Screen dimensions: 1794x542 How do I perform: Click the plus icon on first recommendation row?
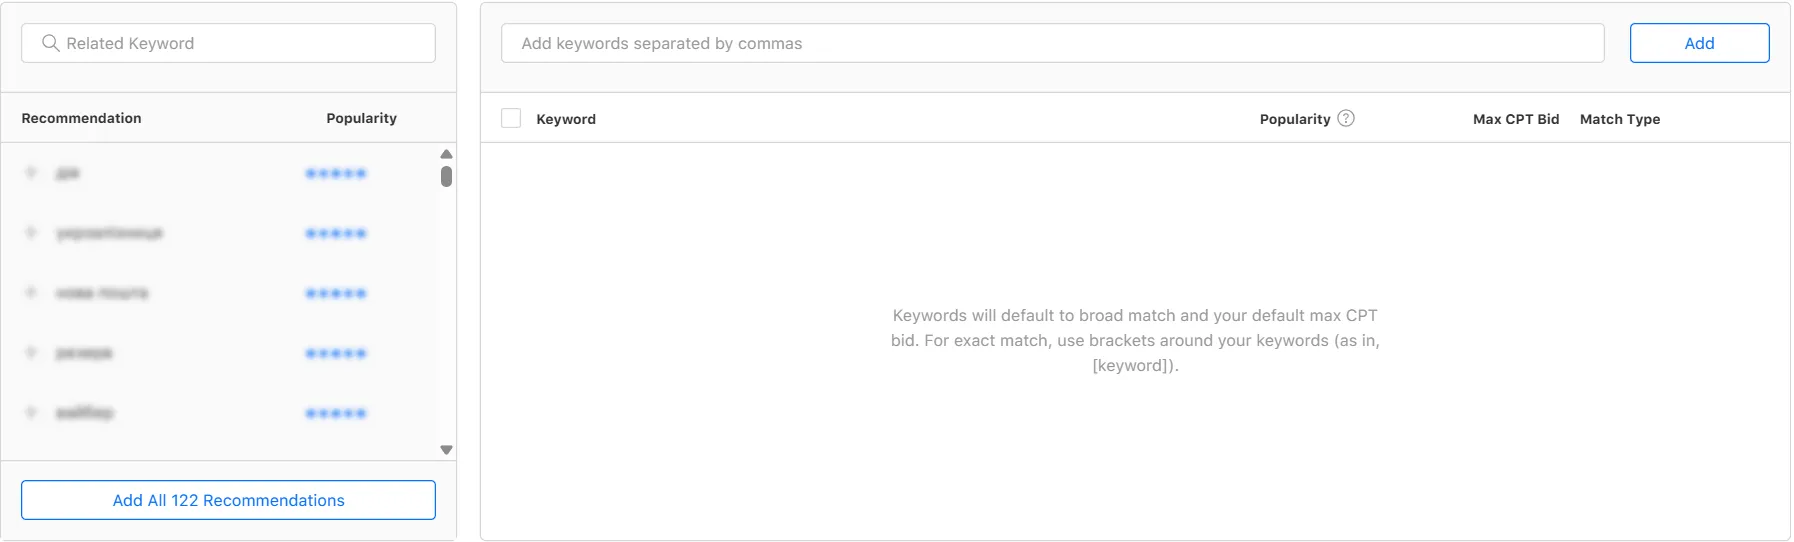tap(31, 173)
